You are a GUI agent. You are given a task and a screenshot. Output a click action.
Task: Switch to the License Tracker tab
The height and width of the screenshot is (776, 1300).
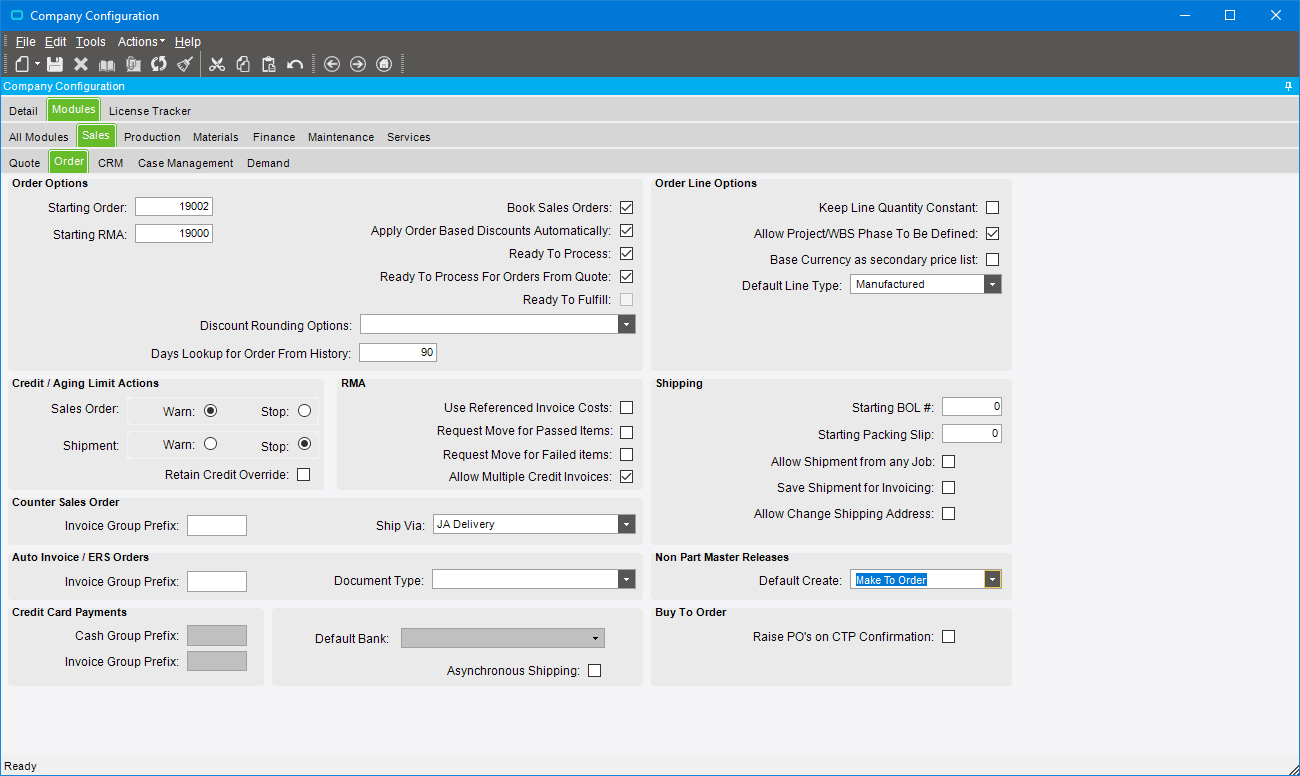click(150, 111)
